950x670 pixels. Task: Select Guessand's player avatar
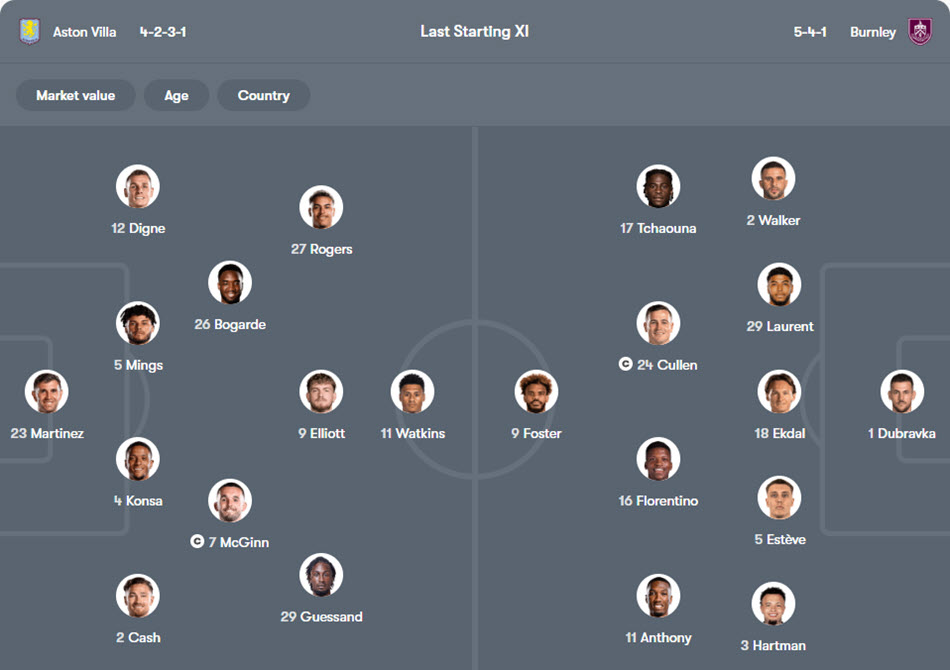(x=321, y=575)
